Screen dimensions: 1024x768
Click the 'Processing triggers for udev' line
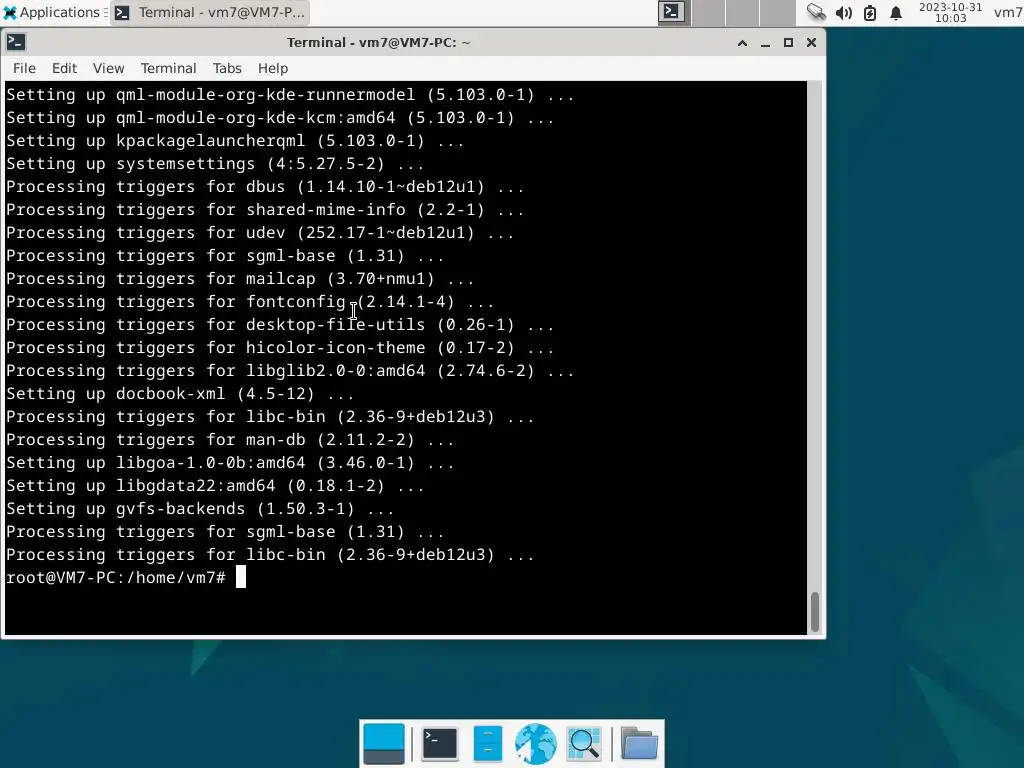click(x=260, y=233)
